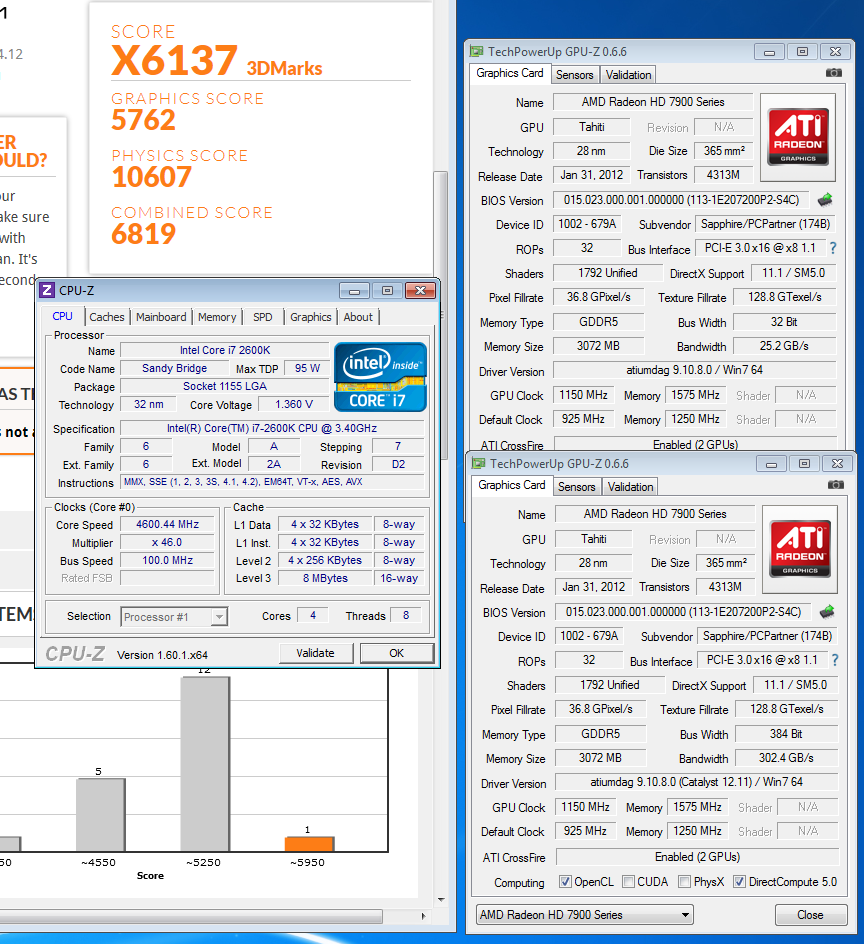Open AMD Radeon HD 7900 Series card dropdown
864x944 pixels.
coord(585,914)
